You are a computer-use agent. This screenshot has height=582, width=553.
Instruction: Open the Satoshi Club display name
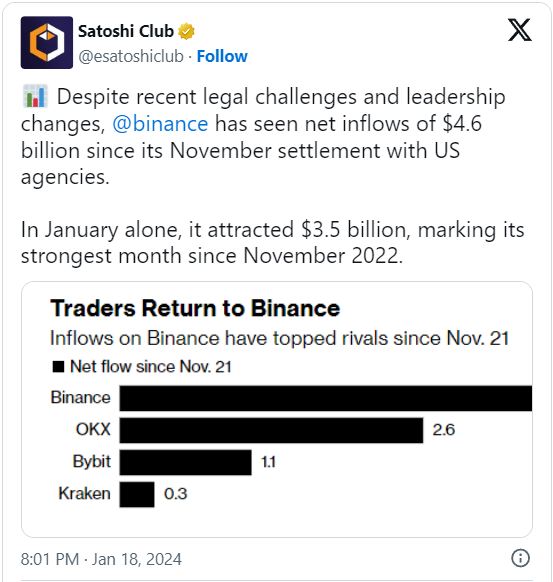(126, 32)
